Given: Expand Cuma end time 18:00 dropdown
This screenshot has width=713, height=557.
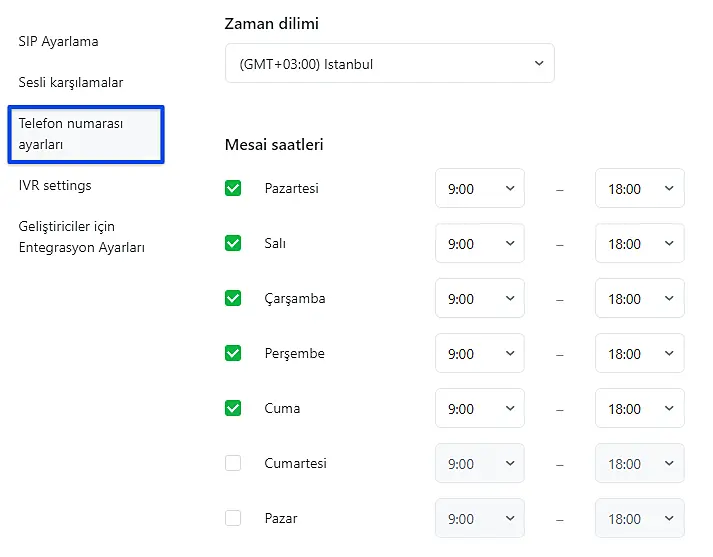Looking at the screenshot, I should [x=639, y=408].
